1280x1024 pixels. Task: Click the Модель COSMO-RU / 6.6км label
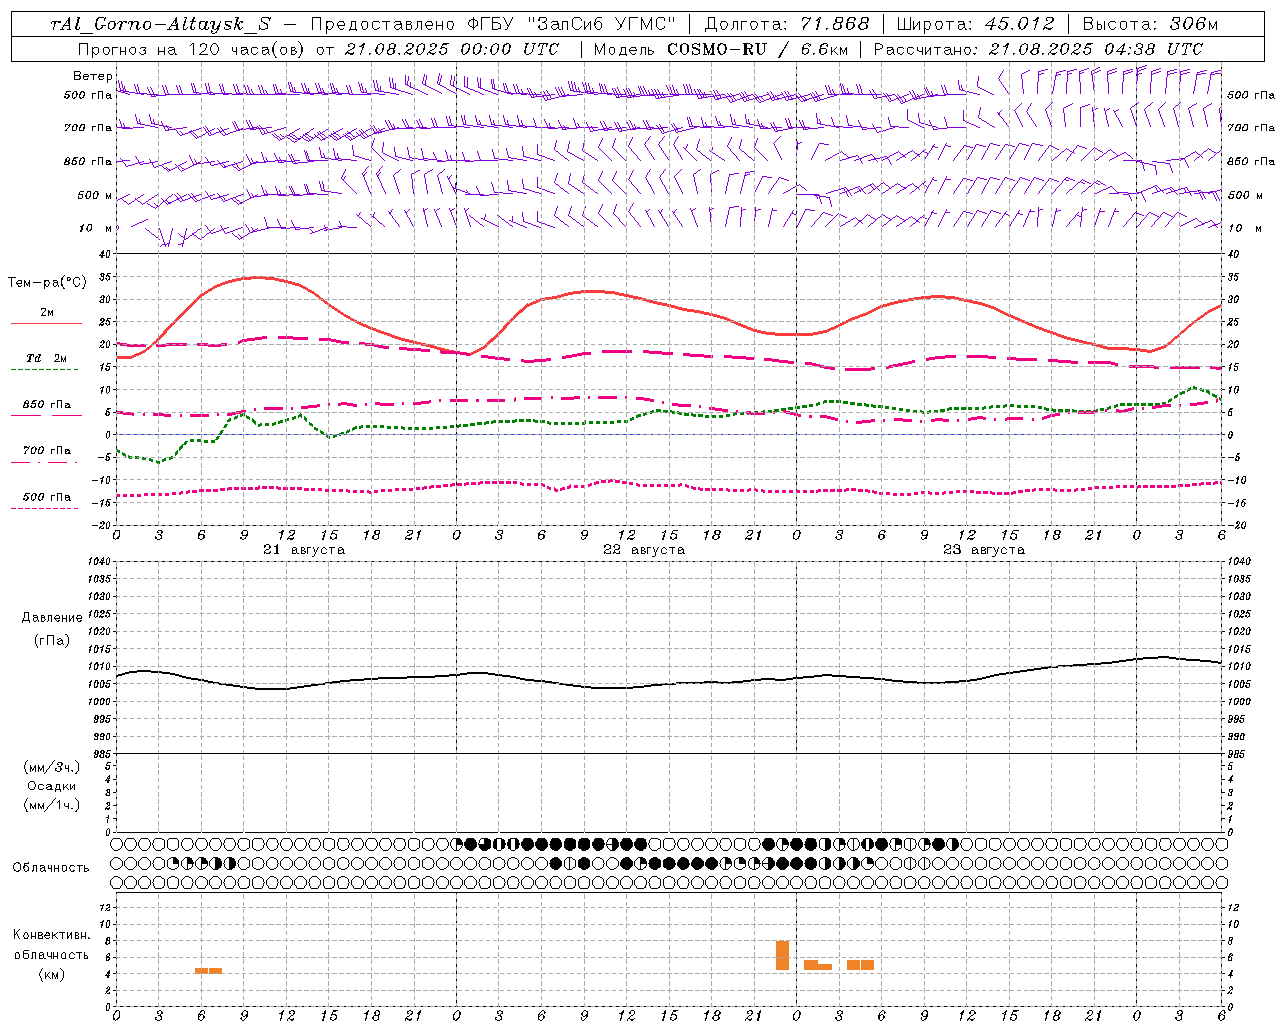pos(721,49)
